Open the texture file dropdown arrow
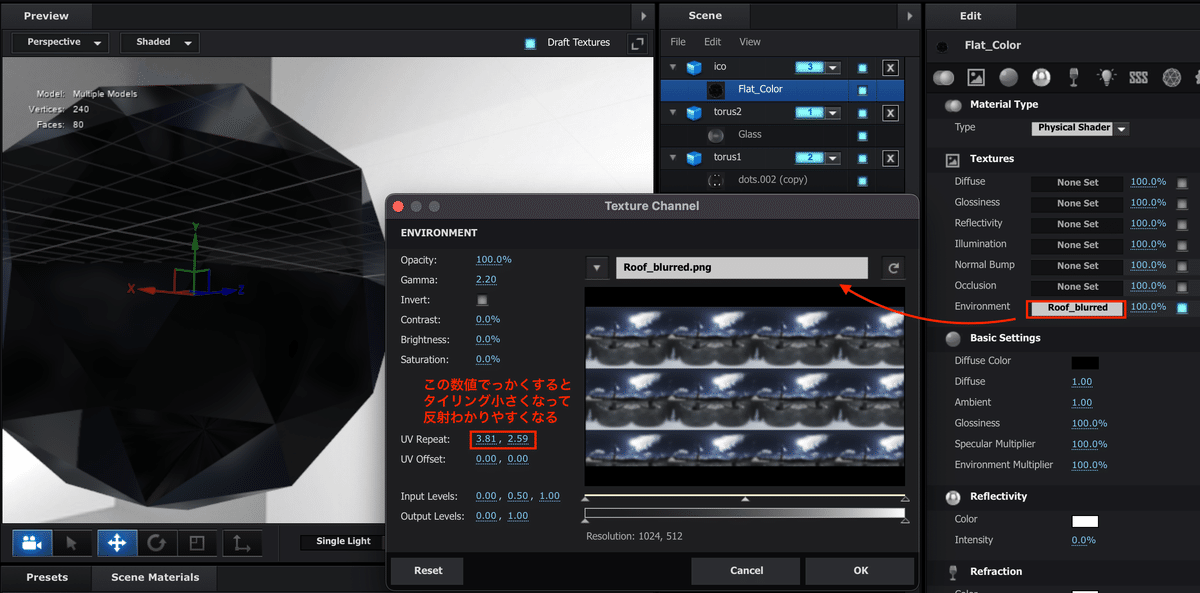Image resolution: width=1200 pixels, height=593 pixels. 597,268
